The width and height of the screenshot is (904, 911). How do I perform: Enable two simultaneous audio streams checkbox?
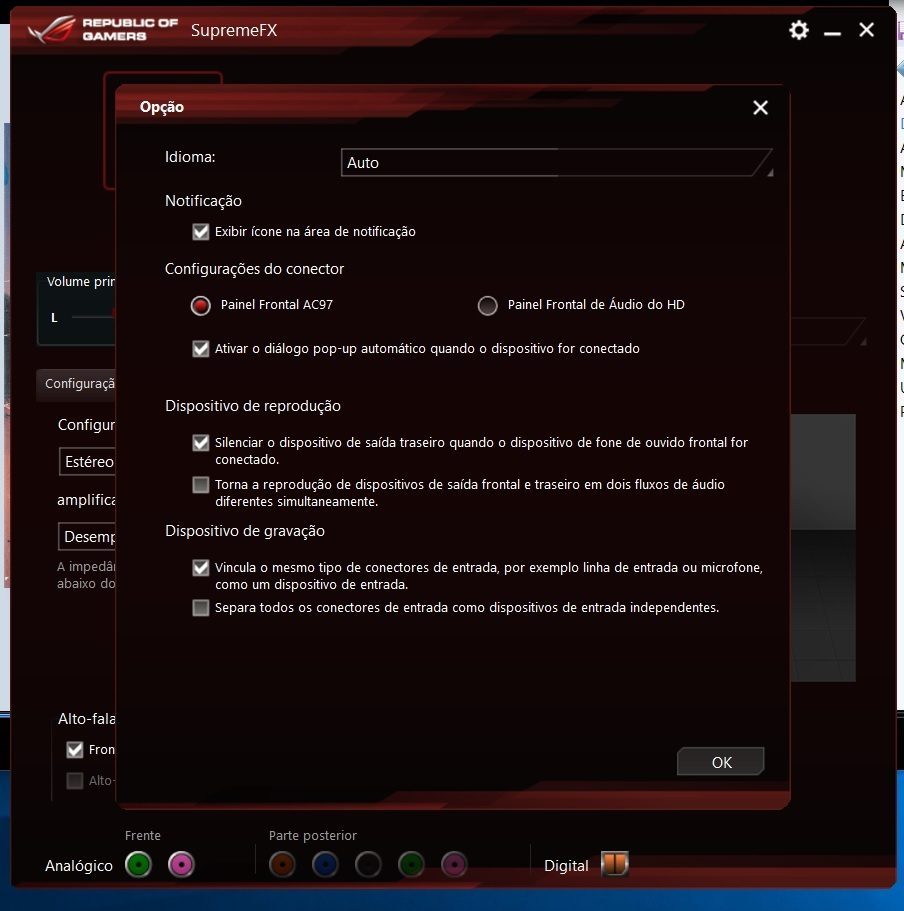(201, 485)
